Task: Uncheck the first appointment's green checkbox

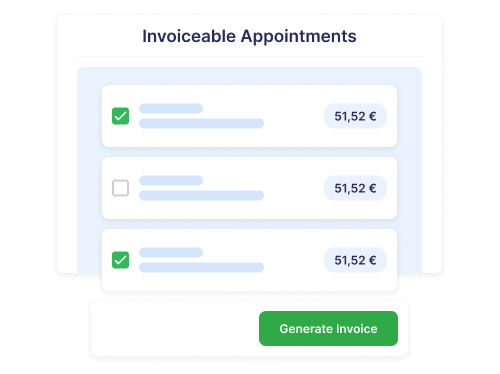Action: click(120, 116)
